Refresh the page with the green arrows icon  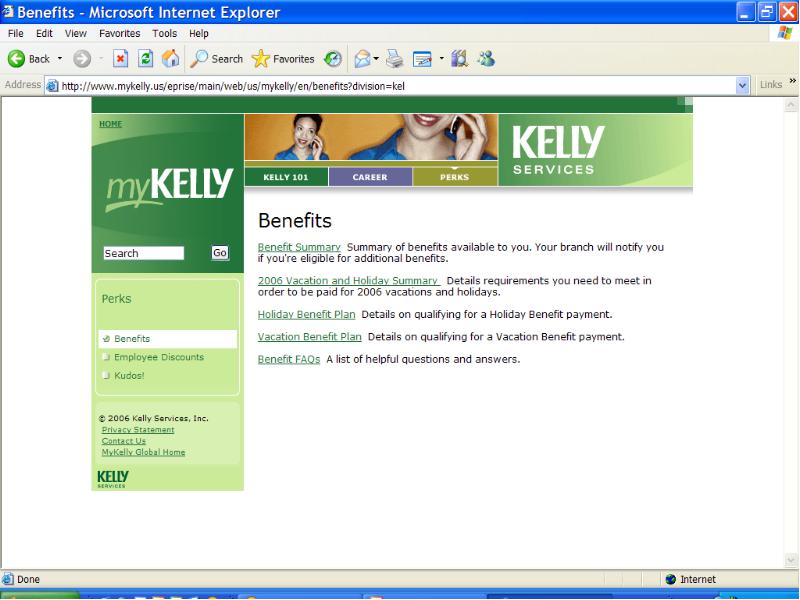pos(145,59)
